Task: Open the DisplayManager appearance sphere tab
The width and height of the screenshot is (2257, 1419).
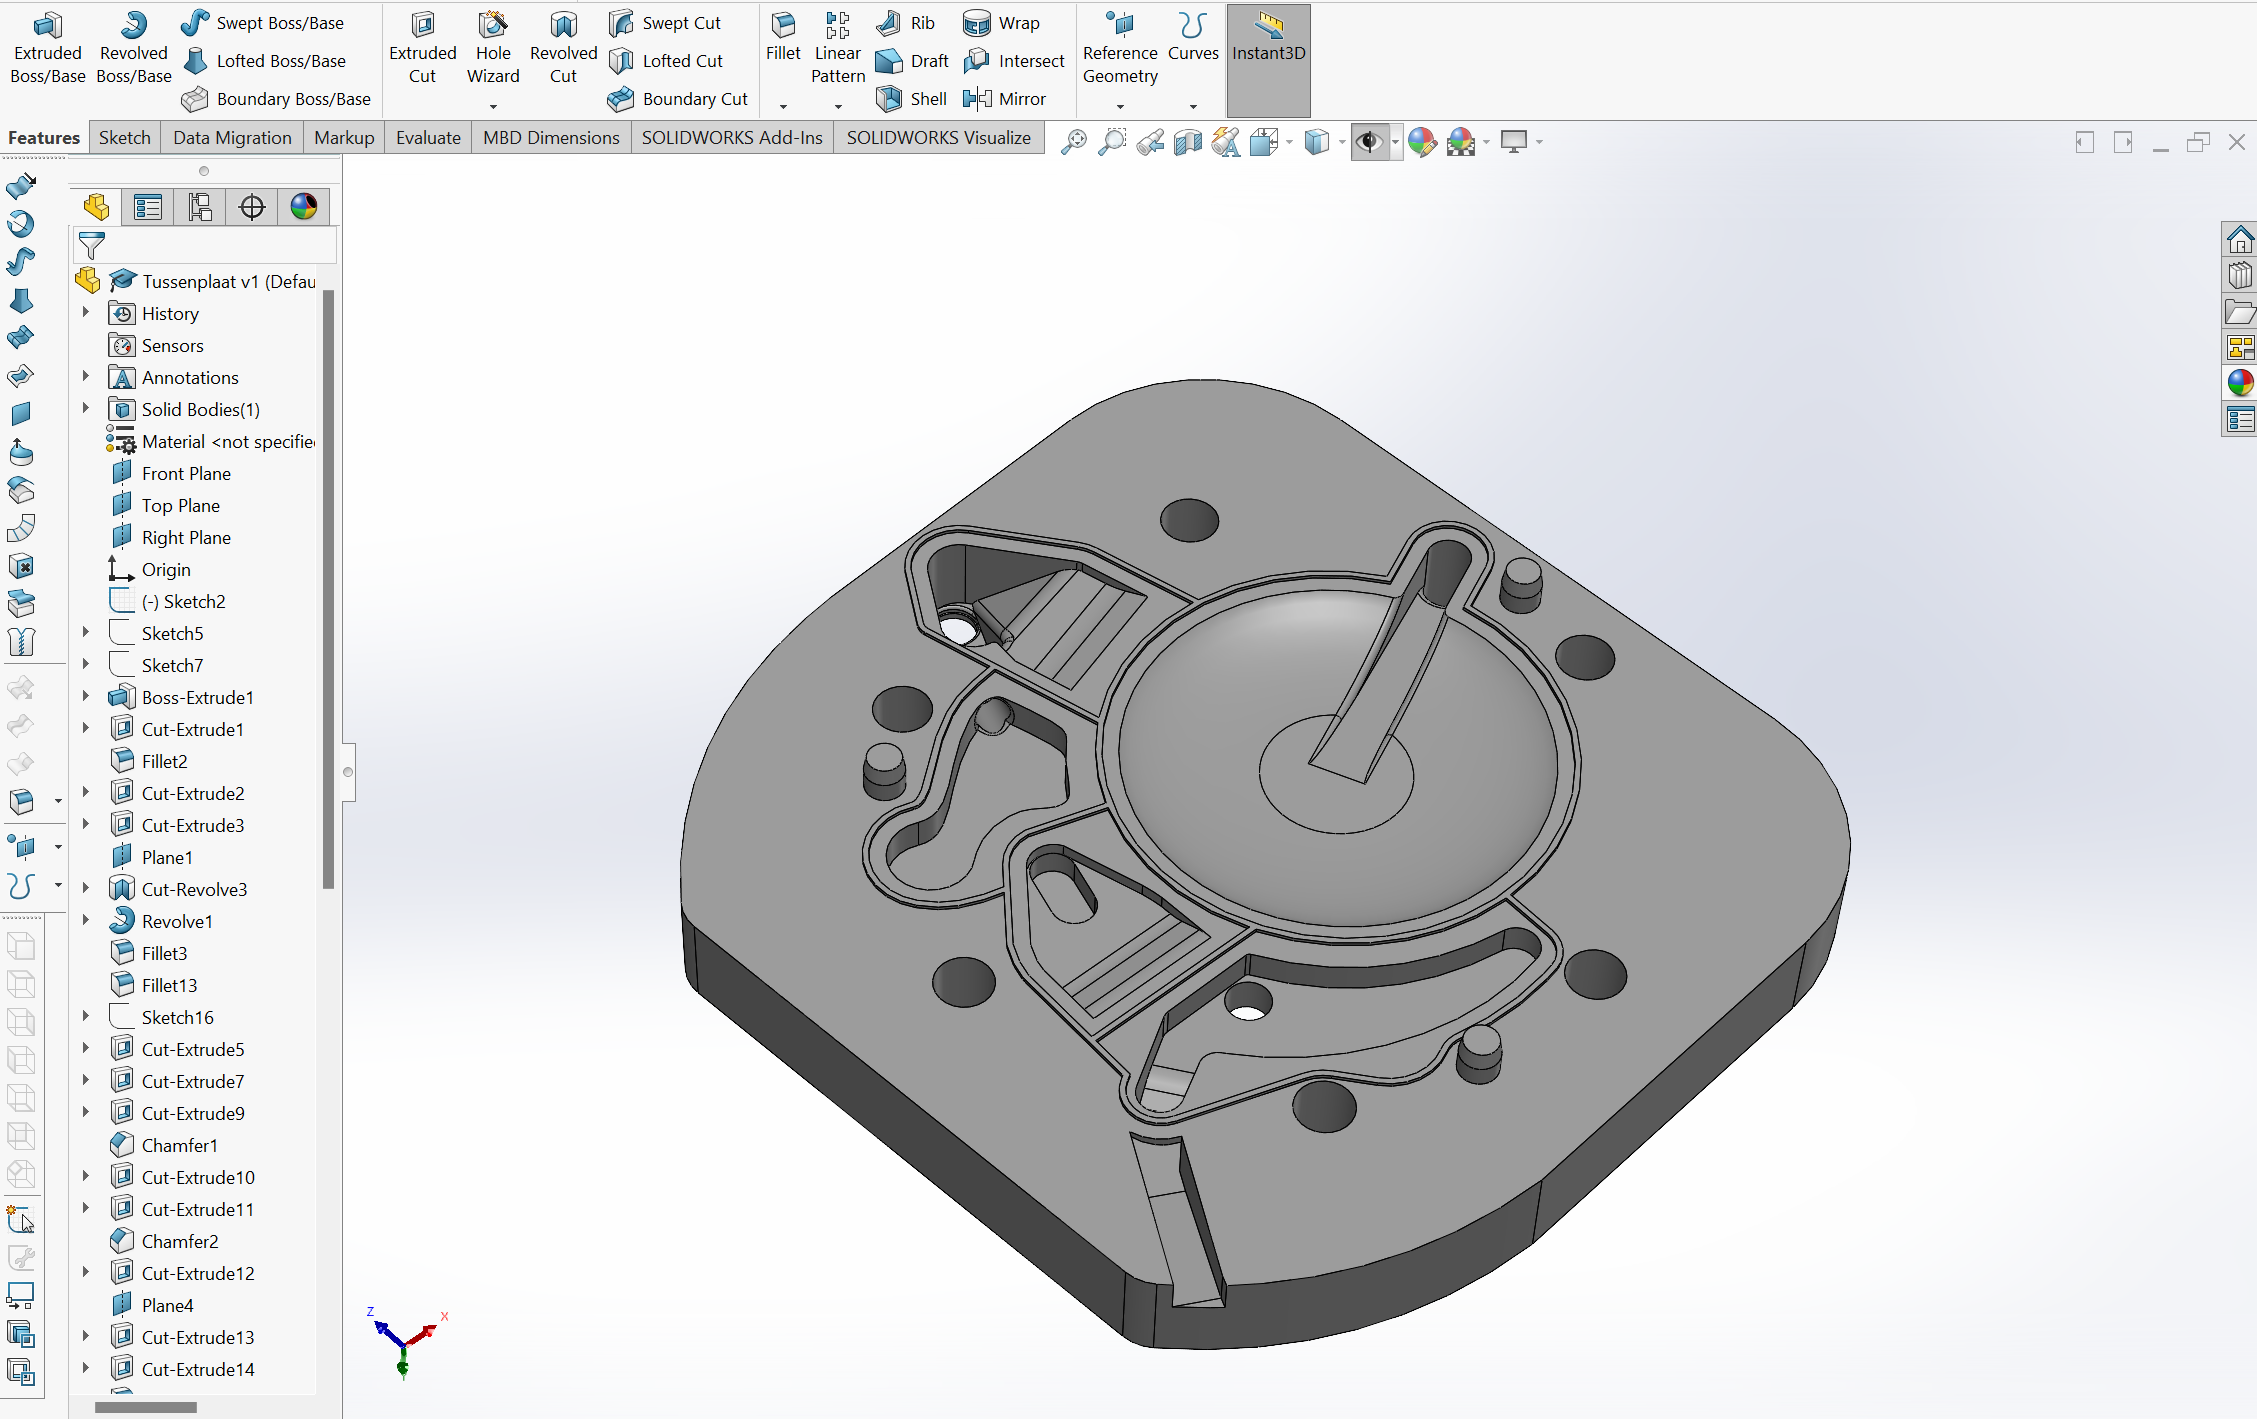Action: (303, 207)
